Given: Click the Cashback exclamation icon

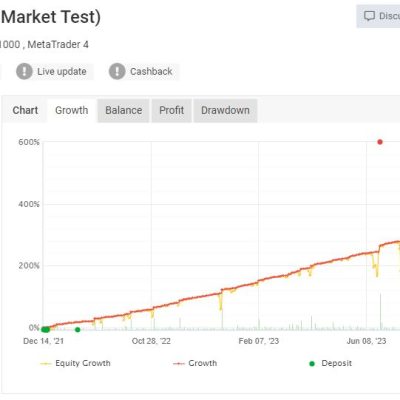Looking at the screenshot, I should 117,71.
